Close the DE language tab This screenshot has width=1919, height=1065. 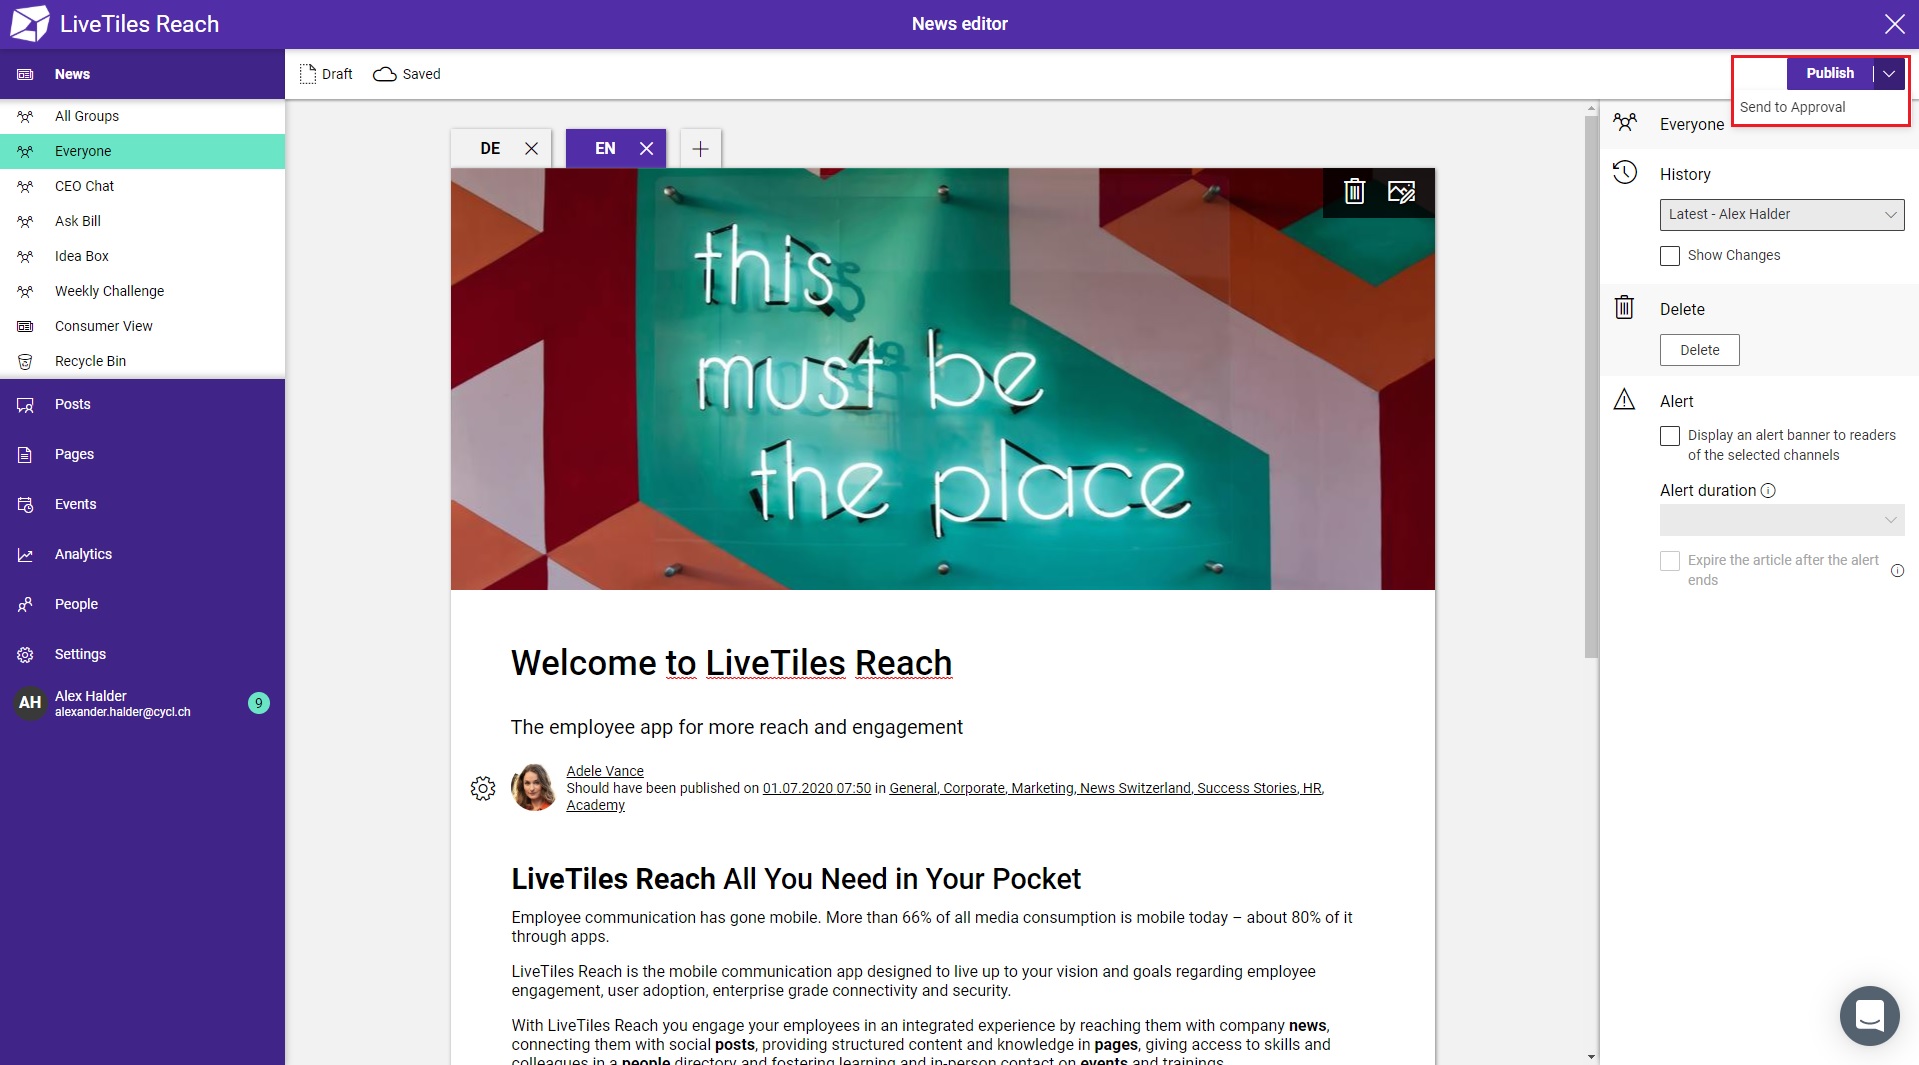coord(532,149)
